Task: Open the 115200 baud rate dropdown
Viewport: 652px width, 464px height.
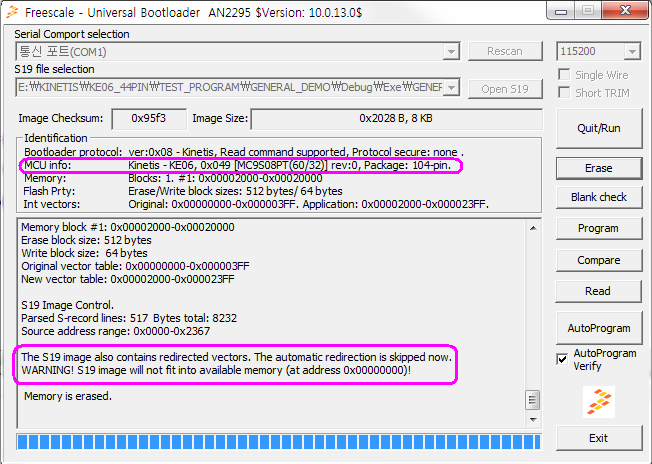Action: point(632,52)
